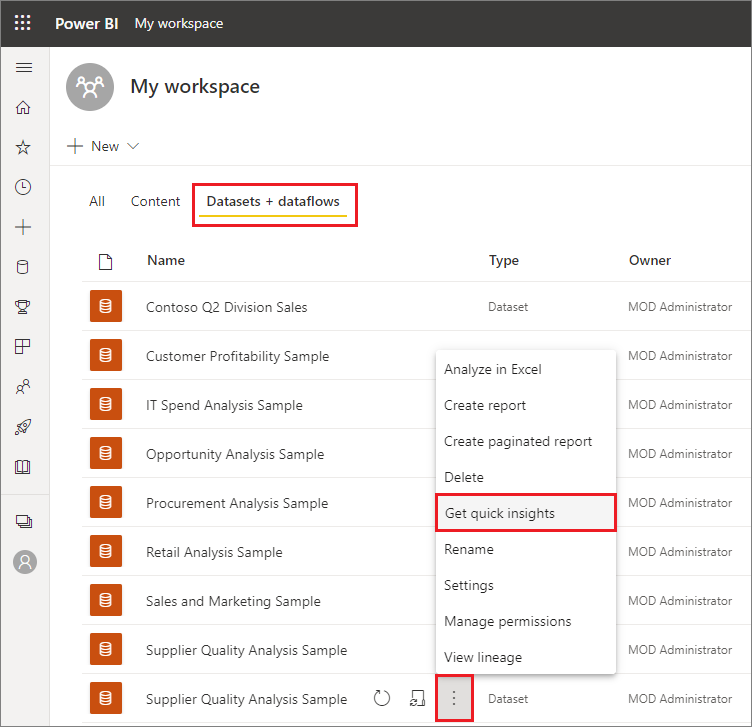
Task: Select Manage permissions menu entry
Action: point(508,621)
